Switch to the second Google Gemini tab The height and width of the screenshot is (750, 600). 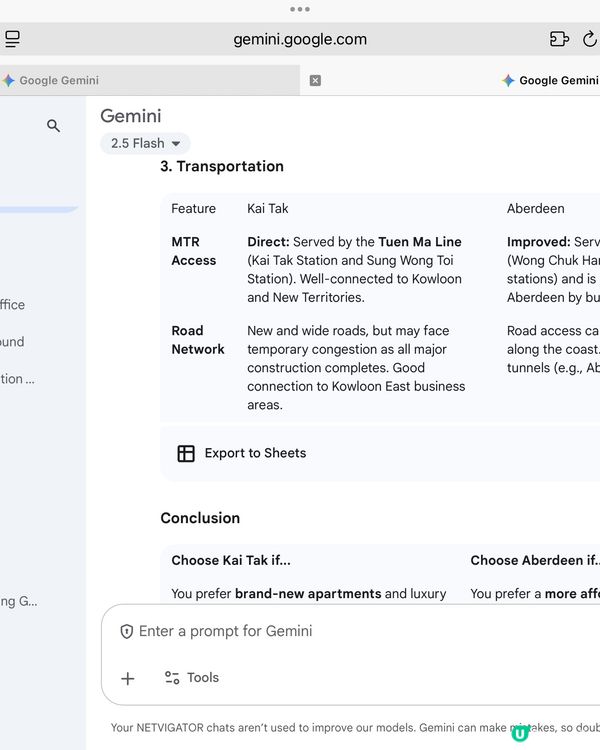coord(550,80)
